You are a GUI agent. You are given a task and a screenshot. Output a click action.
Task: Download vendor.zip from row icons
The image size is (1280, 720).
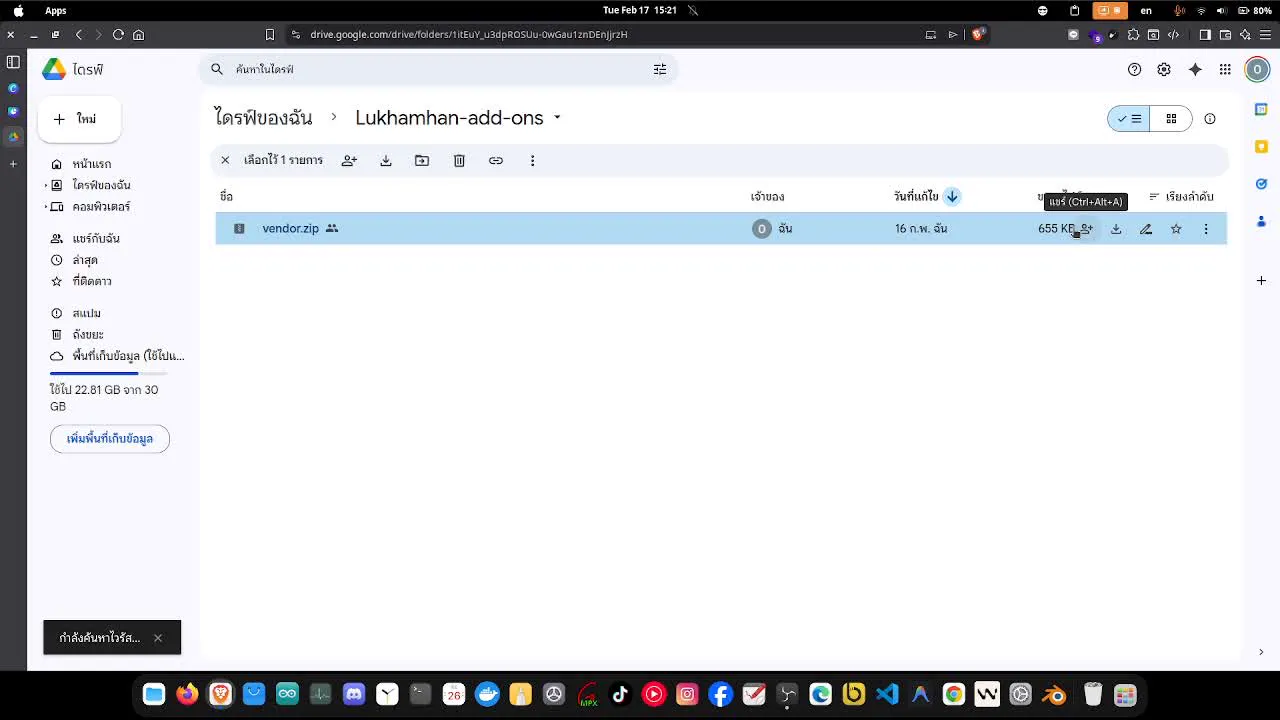1116,229
